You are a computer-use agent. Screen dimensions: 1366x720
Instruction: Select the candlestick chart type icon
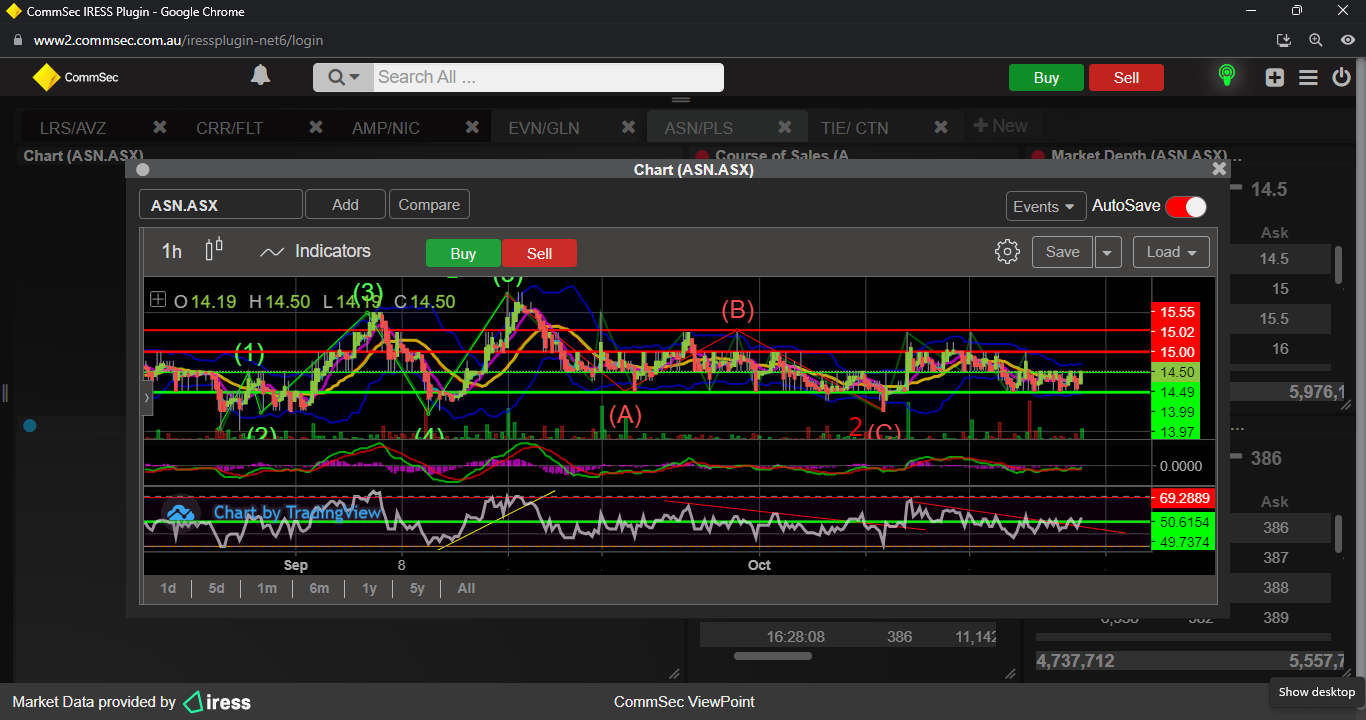tap(214, 250)
